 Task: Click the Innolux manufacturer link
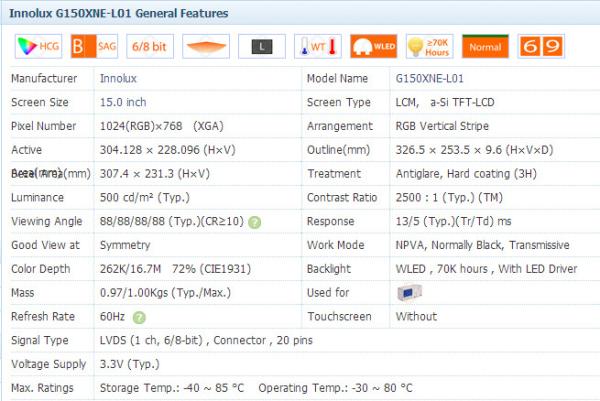point(118,78)
